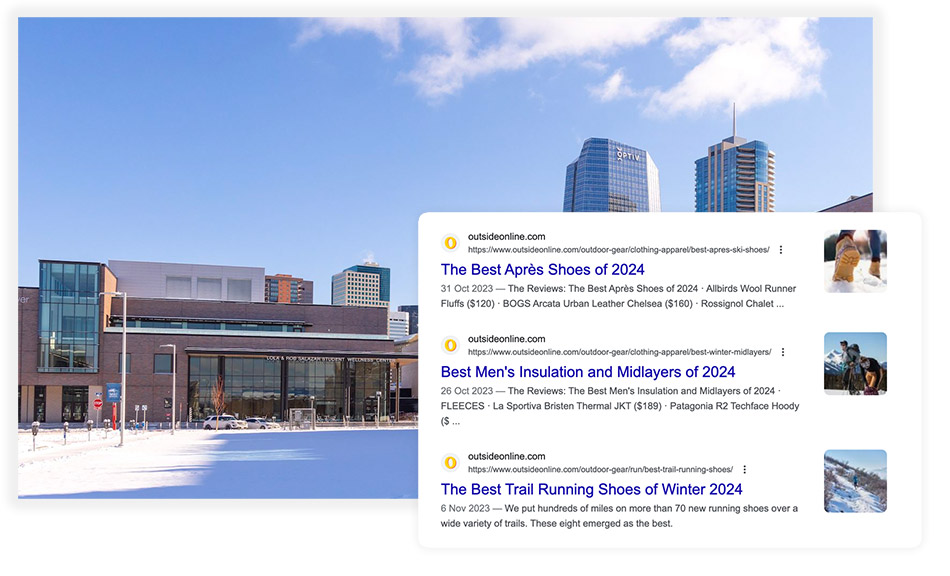Click the '31 Oct 2023' snippet text
Image resolution: width=950 pixels, height=576 pixels.
coord(467,289)
